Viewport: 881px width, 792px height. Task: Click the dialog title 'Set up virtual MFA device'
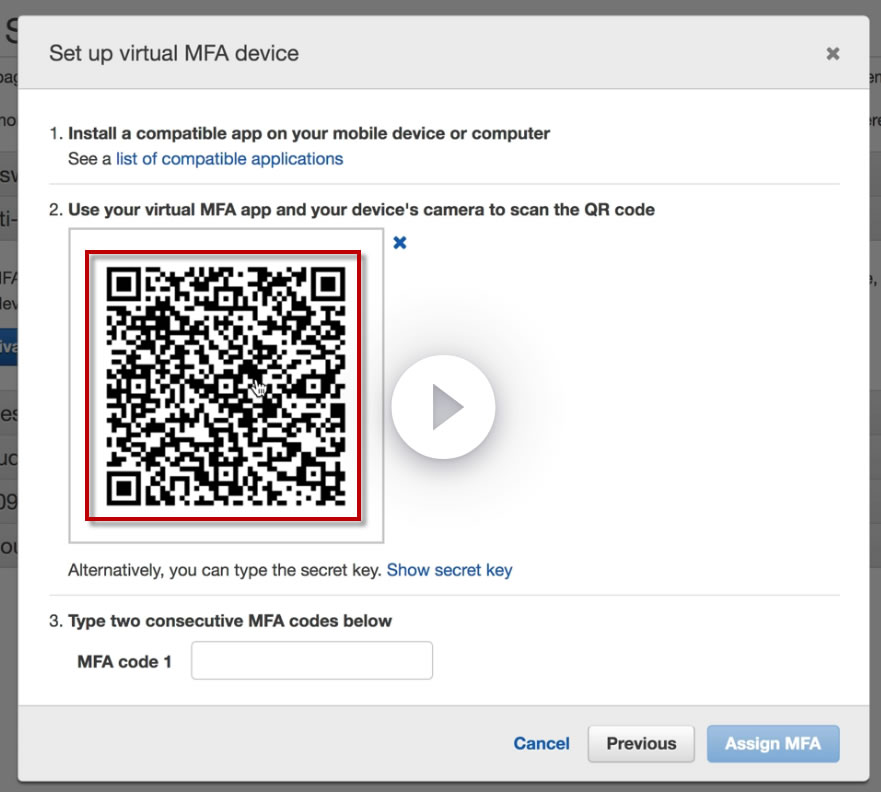(174, 53)
